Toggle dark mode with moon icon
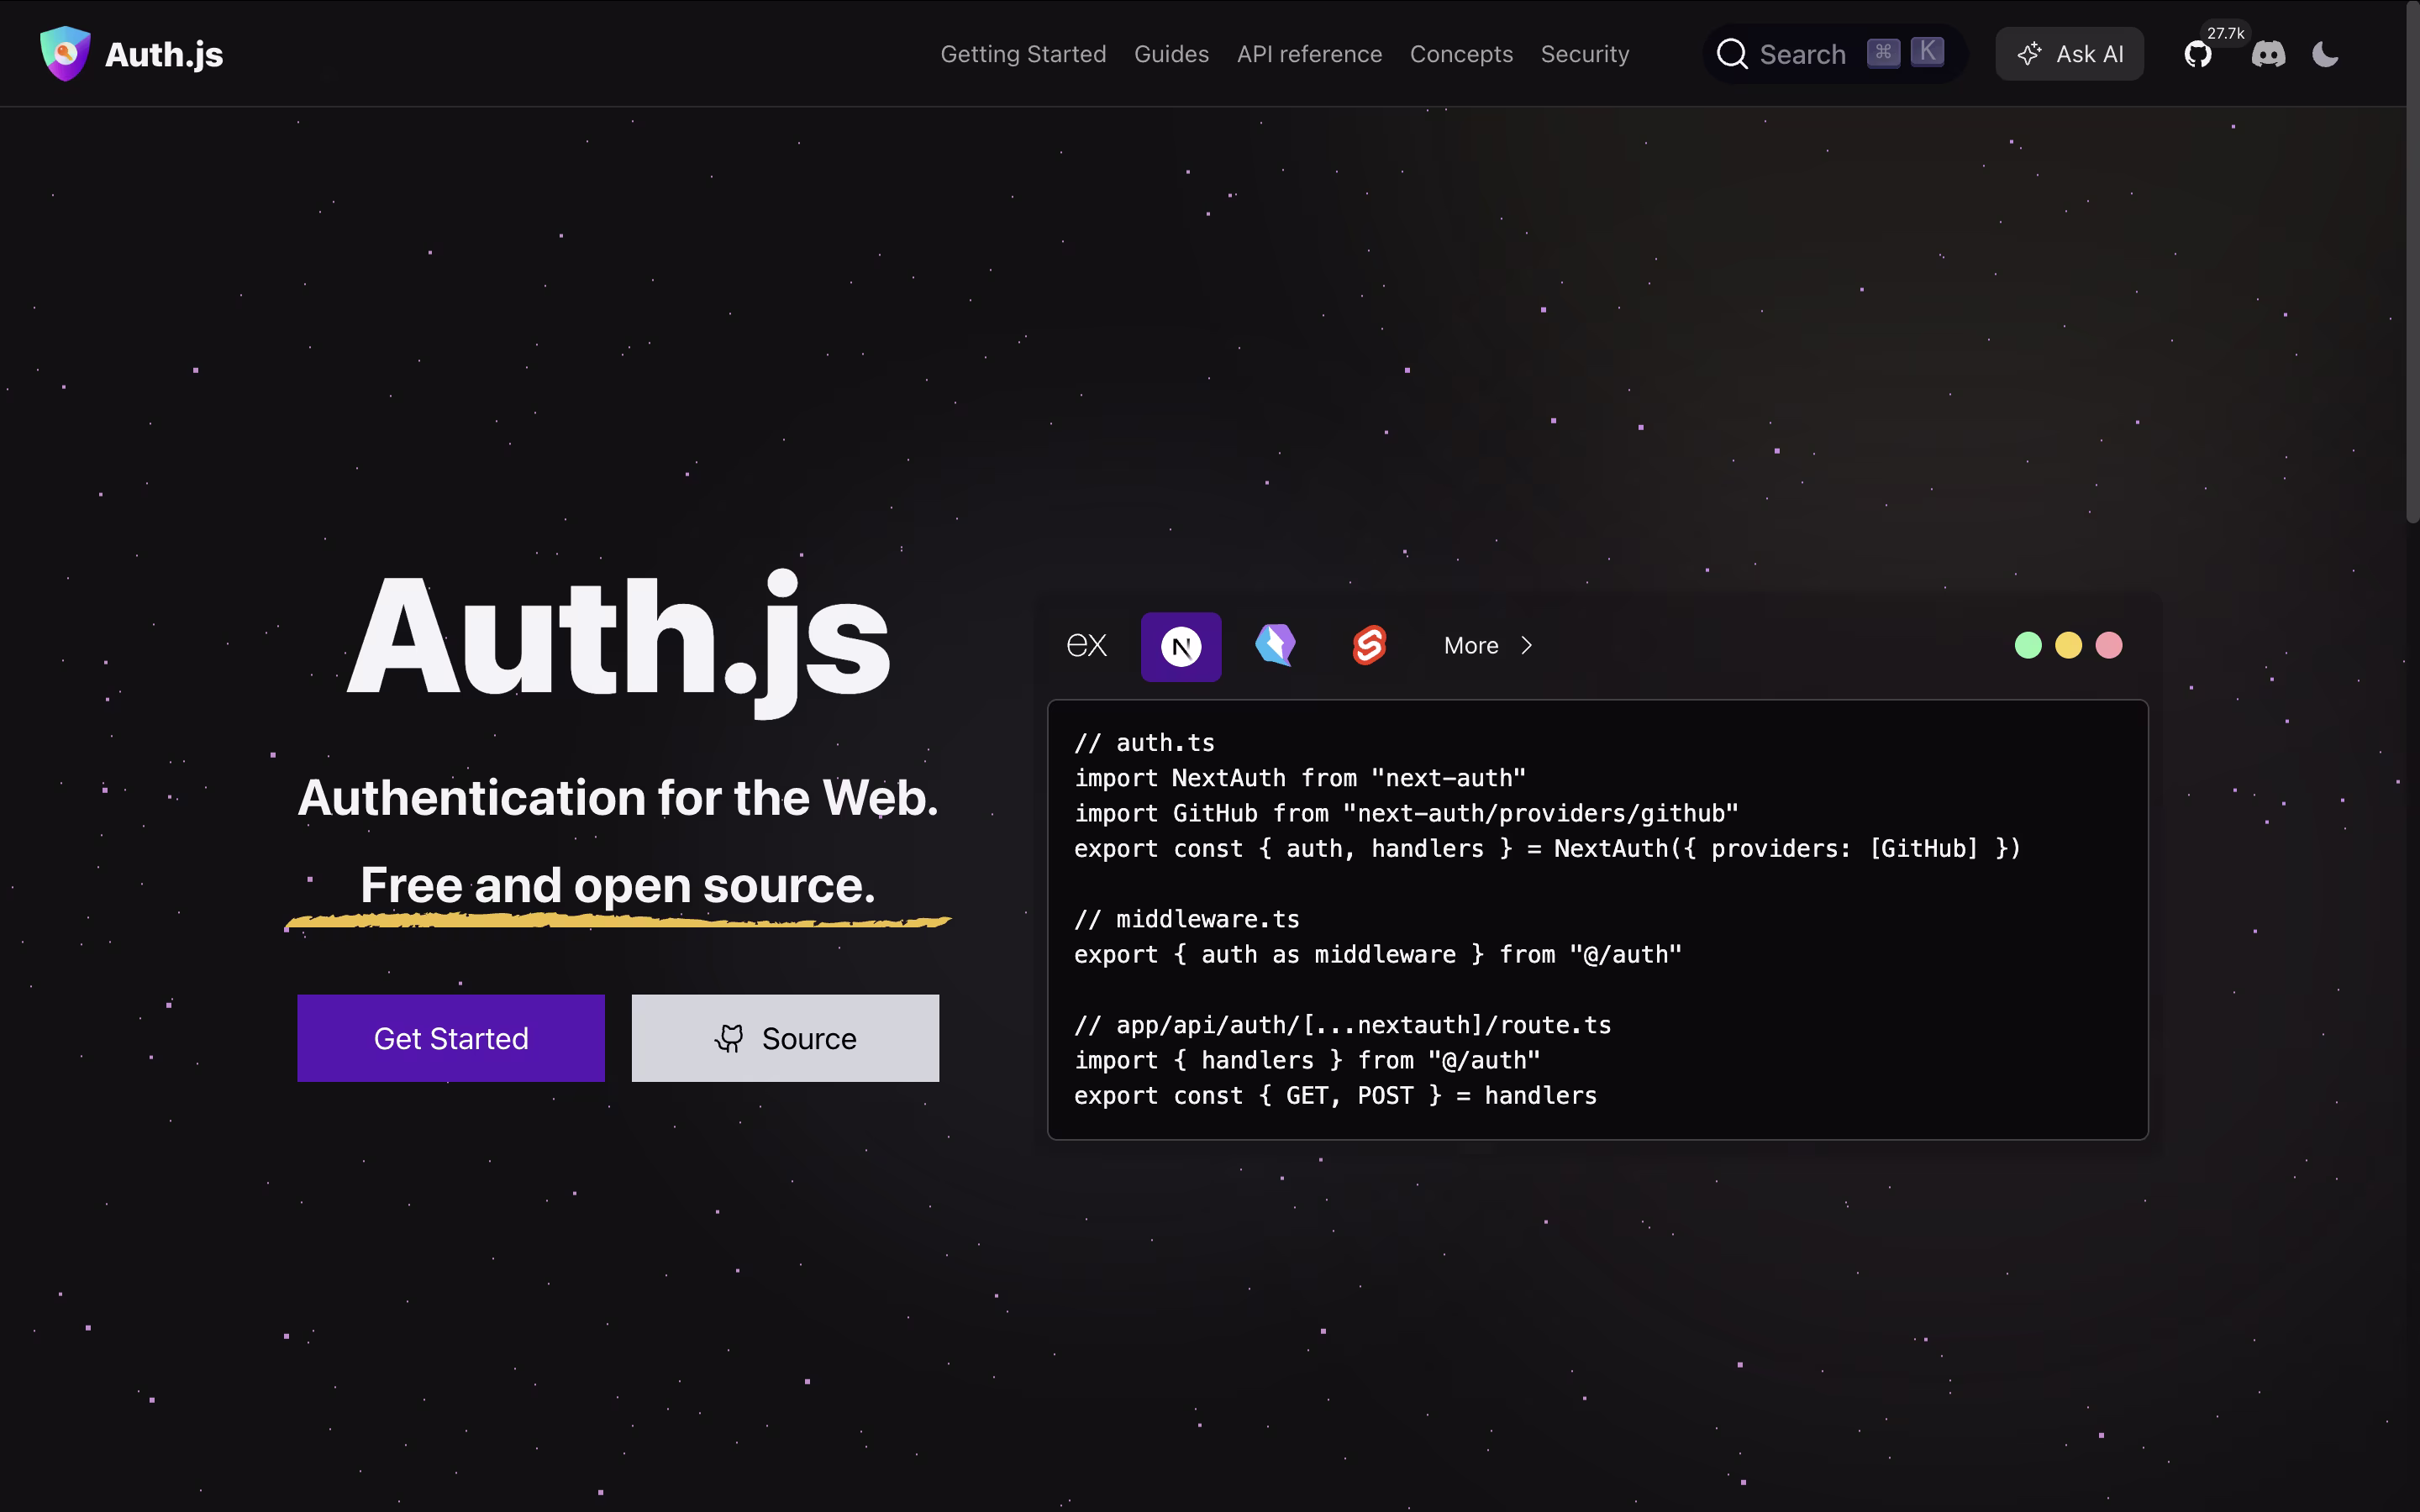The height and width of the screenshot is (1512, 2420). tap(2325, 54)
